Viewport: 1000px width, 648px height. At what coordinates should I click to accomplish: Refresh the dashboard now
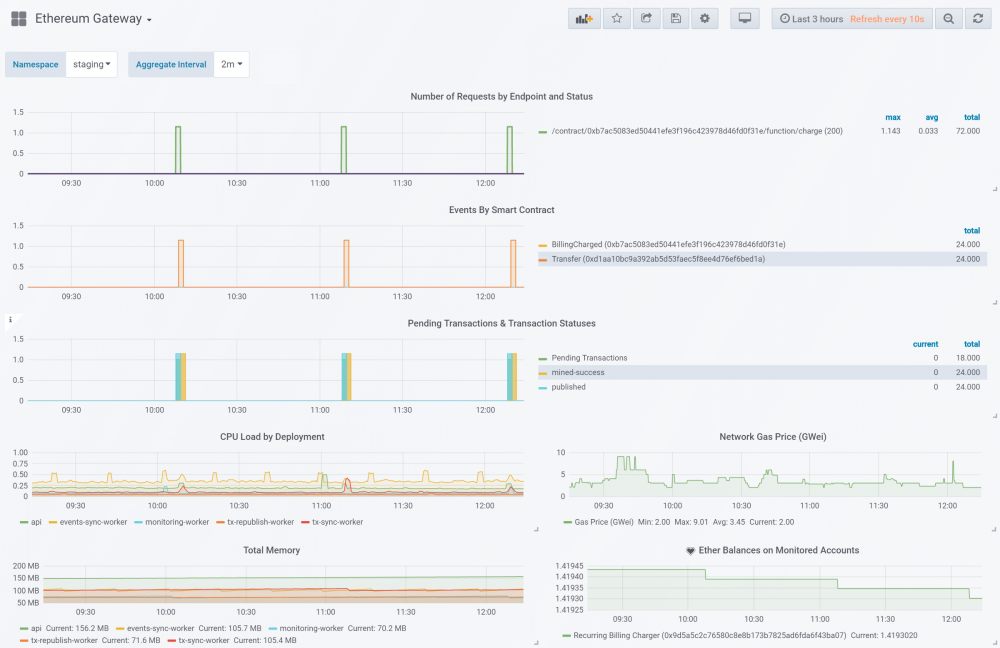tap(978, 18)
